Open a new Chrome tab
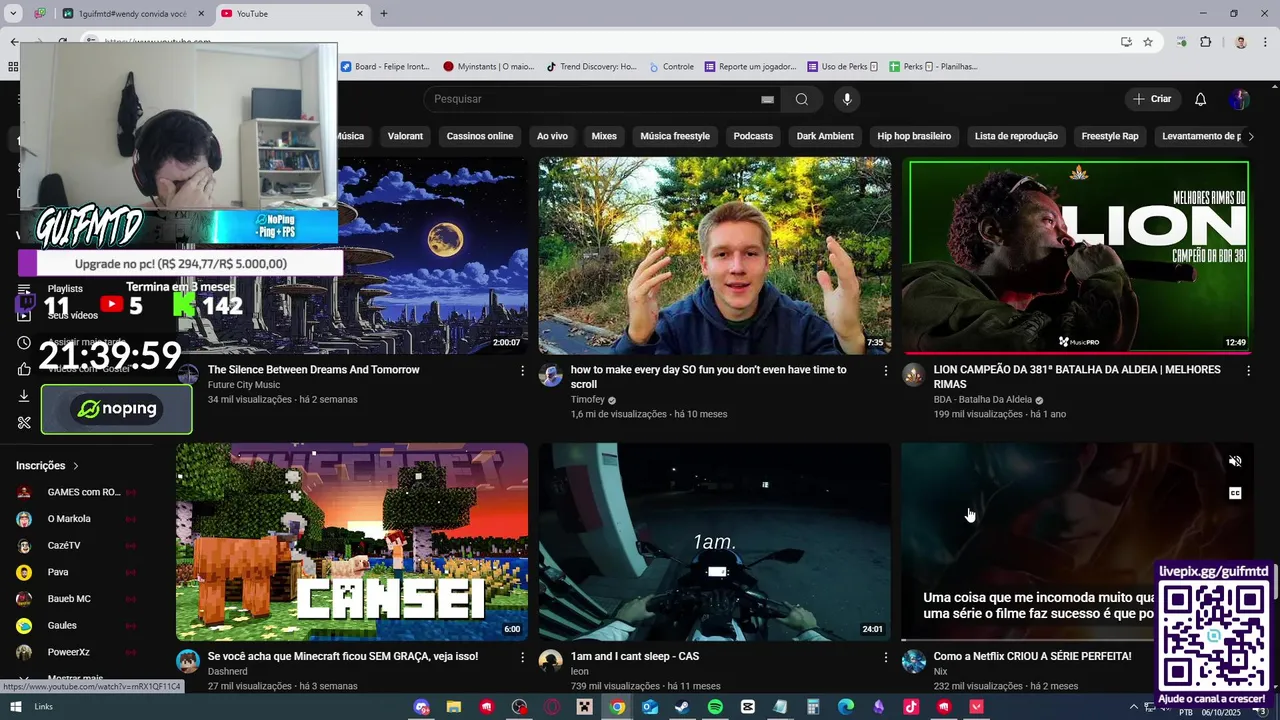 point(383,14)
